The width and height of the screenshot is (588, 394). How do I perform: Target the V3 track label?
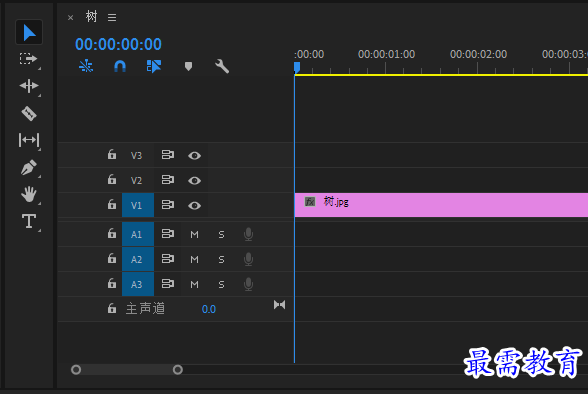[136, 155]
